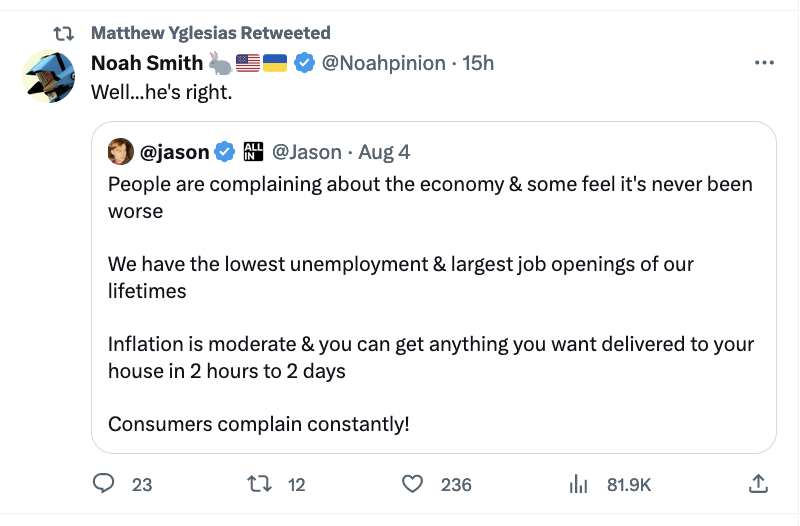The width and height of the screenshot is (800, 526).
Task: Click Noah Smith's blue verified badge
Action: click(x=304, y=63)
